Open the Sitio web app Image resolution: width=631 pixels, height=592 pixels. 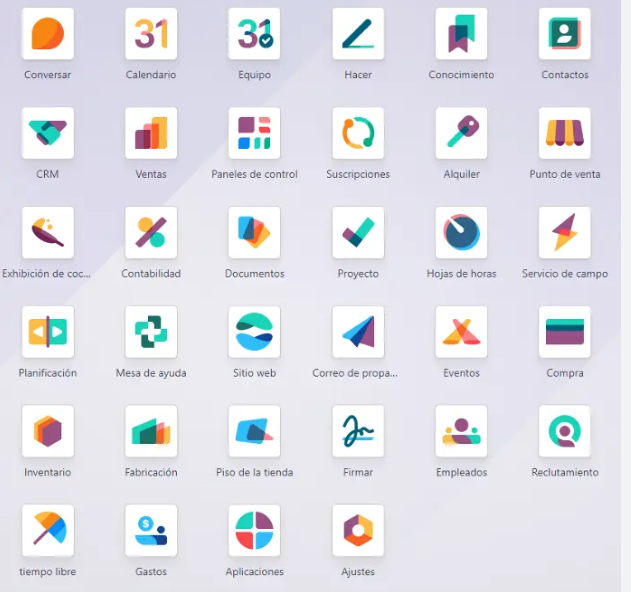click(x=254, y=332)
